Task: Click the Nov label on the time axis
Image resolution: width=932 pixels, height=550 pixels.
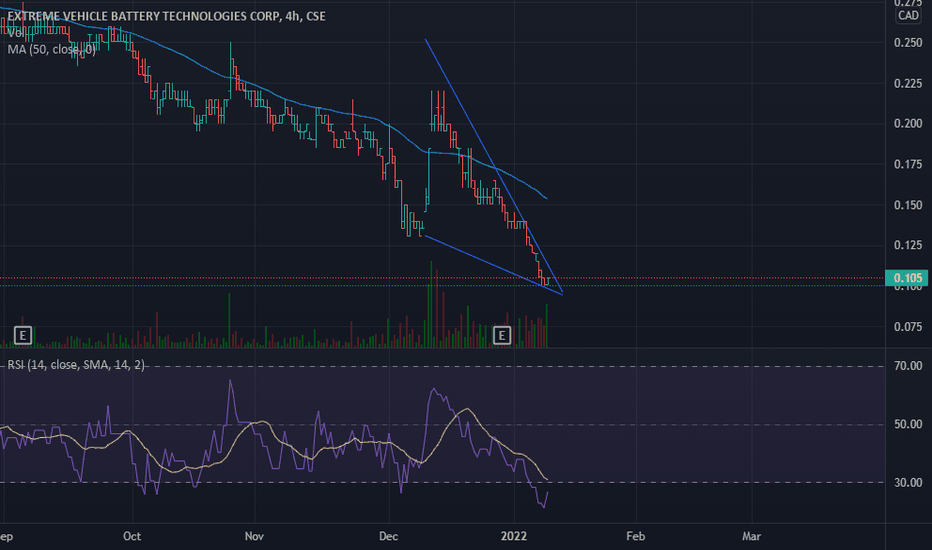Action: (254, 536)
